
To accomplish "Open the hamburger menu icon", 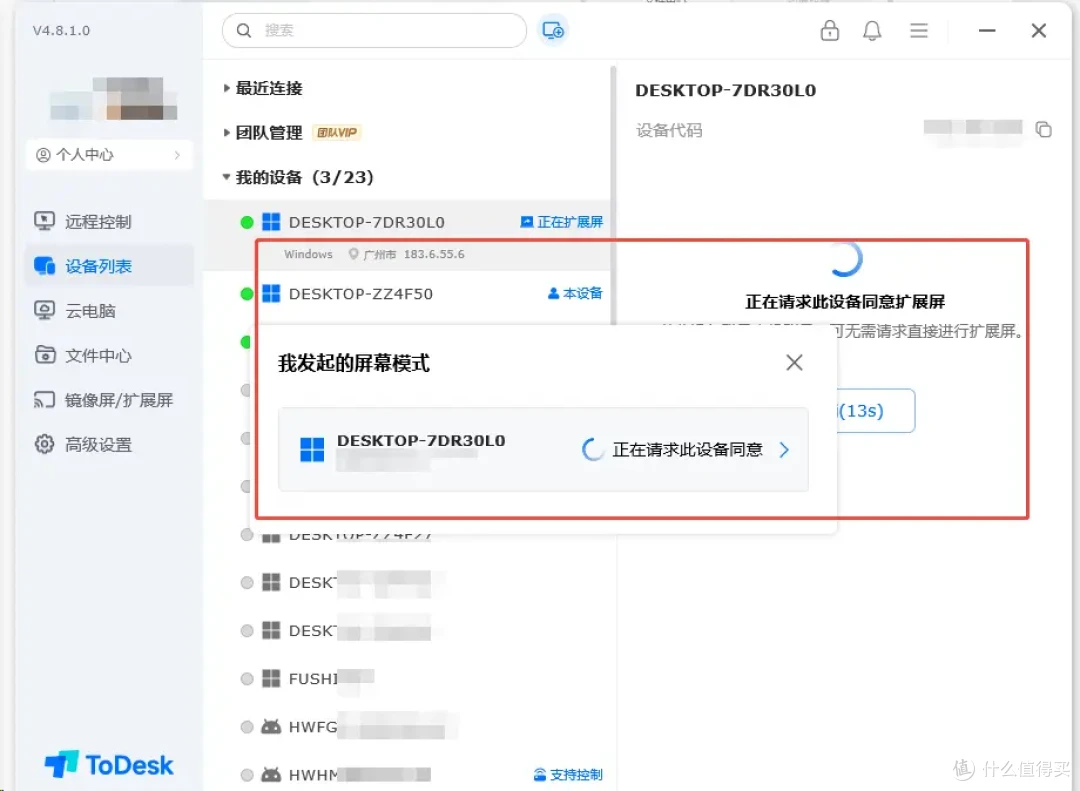I will 919,30.
